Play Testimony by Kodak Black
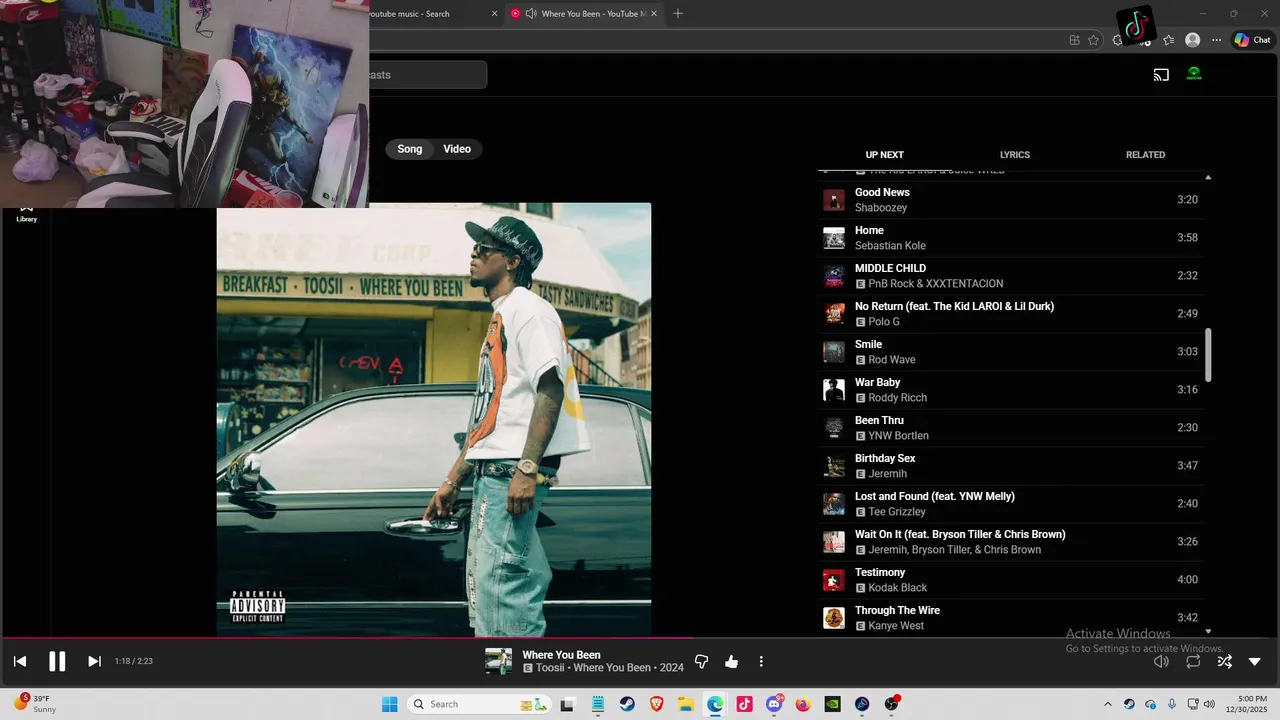Screen dimensions: 1280x720 pos(1011,580)
